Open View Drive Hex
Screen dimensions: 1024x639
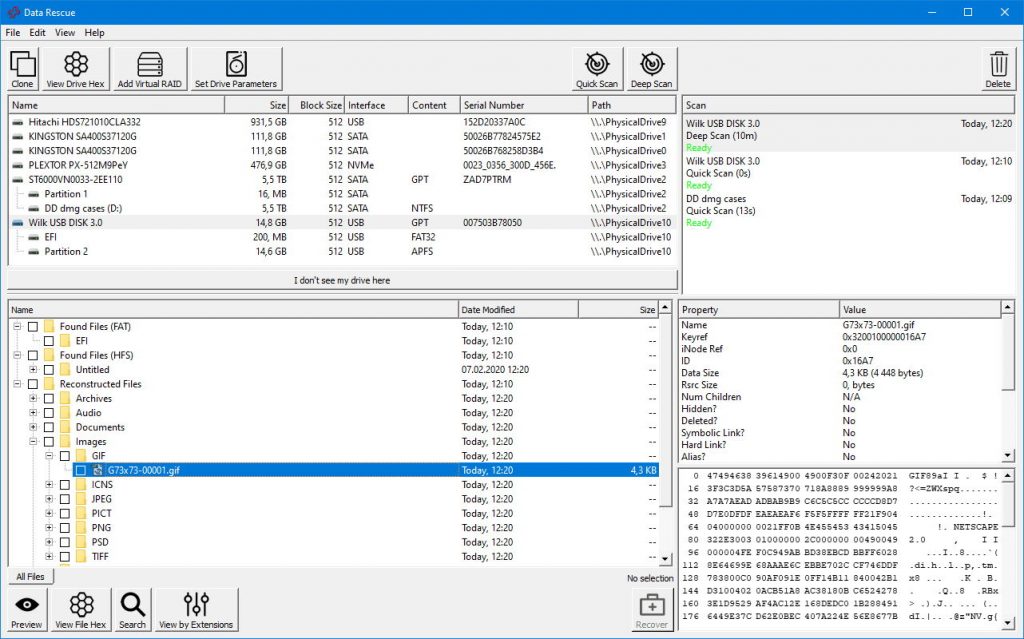click(76, 67)
